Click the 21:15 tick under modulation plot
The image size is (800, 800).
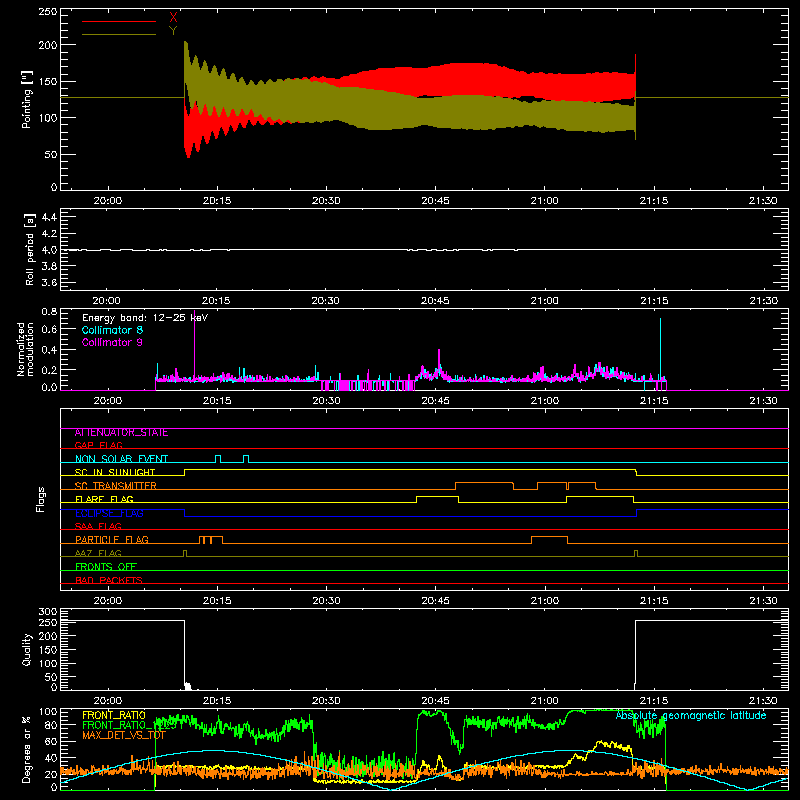(x=654, y=401)
